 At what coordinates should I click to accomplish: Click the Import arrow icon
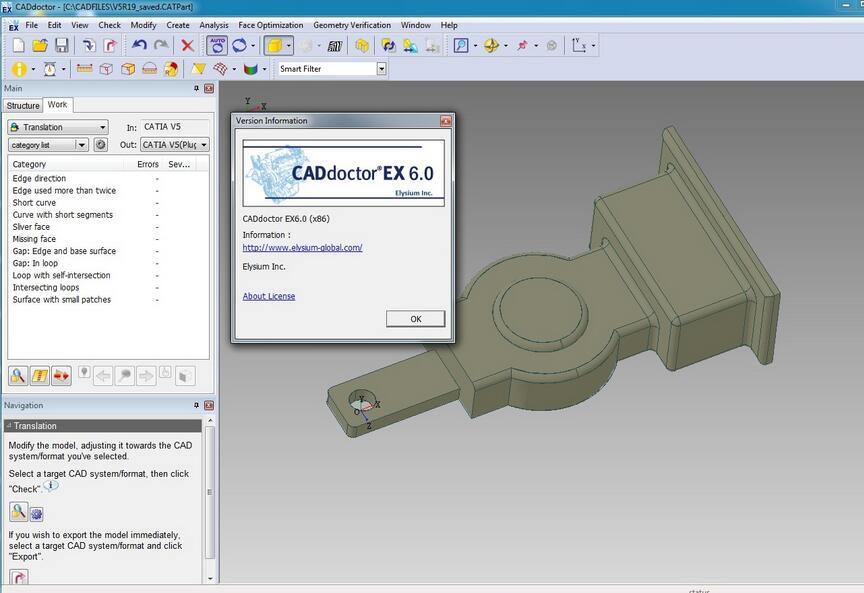89,46
